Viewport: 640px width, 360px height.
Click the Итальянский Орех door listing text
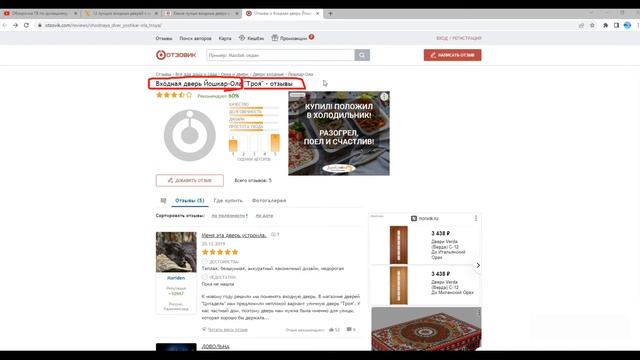coord(448,249)
